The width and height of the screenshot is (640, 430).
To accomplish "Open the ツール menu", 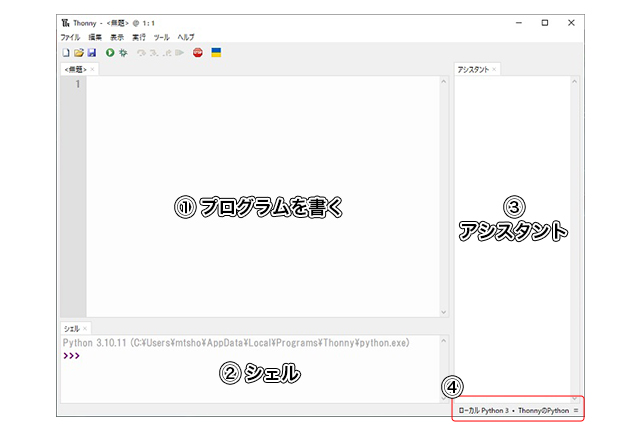I will (x=161, y=37).
